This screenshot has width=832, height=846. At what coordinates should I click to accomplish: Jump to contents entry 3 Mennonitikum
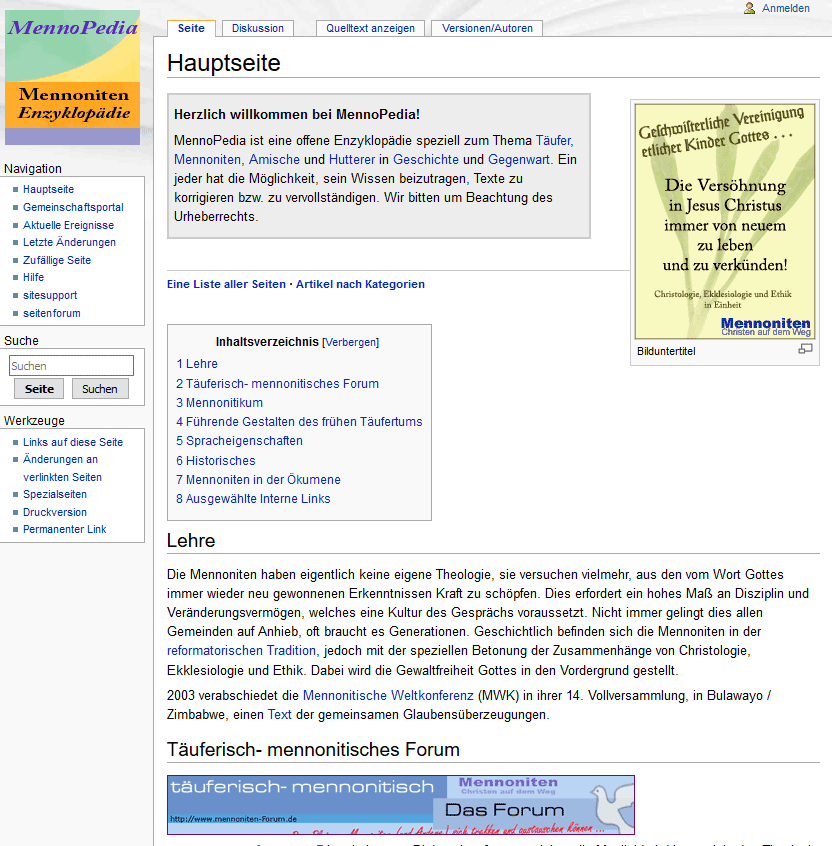click(220, 402)
